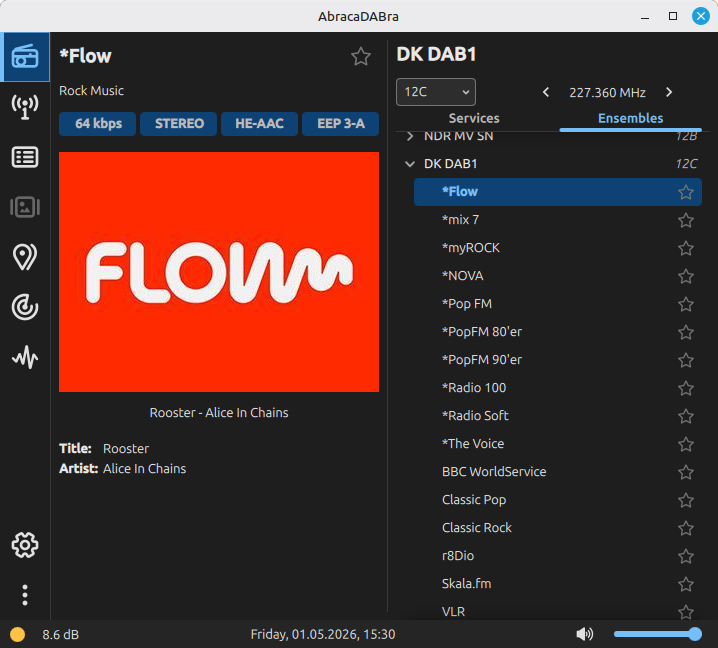Select *NOVA service
Image resolution: width=718 pixels, height=648 pixels.
pos(558,276)
